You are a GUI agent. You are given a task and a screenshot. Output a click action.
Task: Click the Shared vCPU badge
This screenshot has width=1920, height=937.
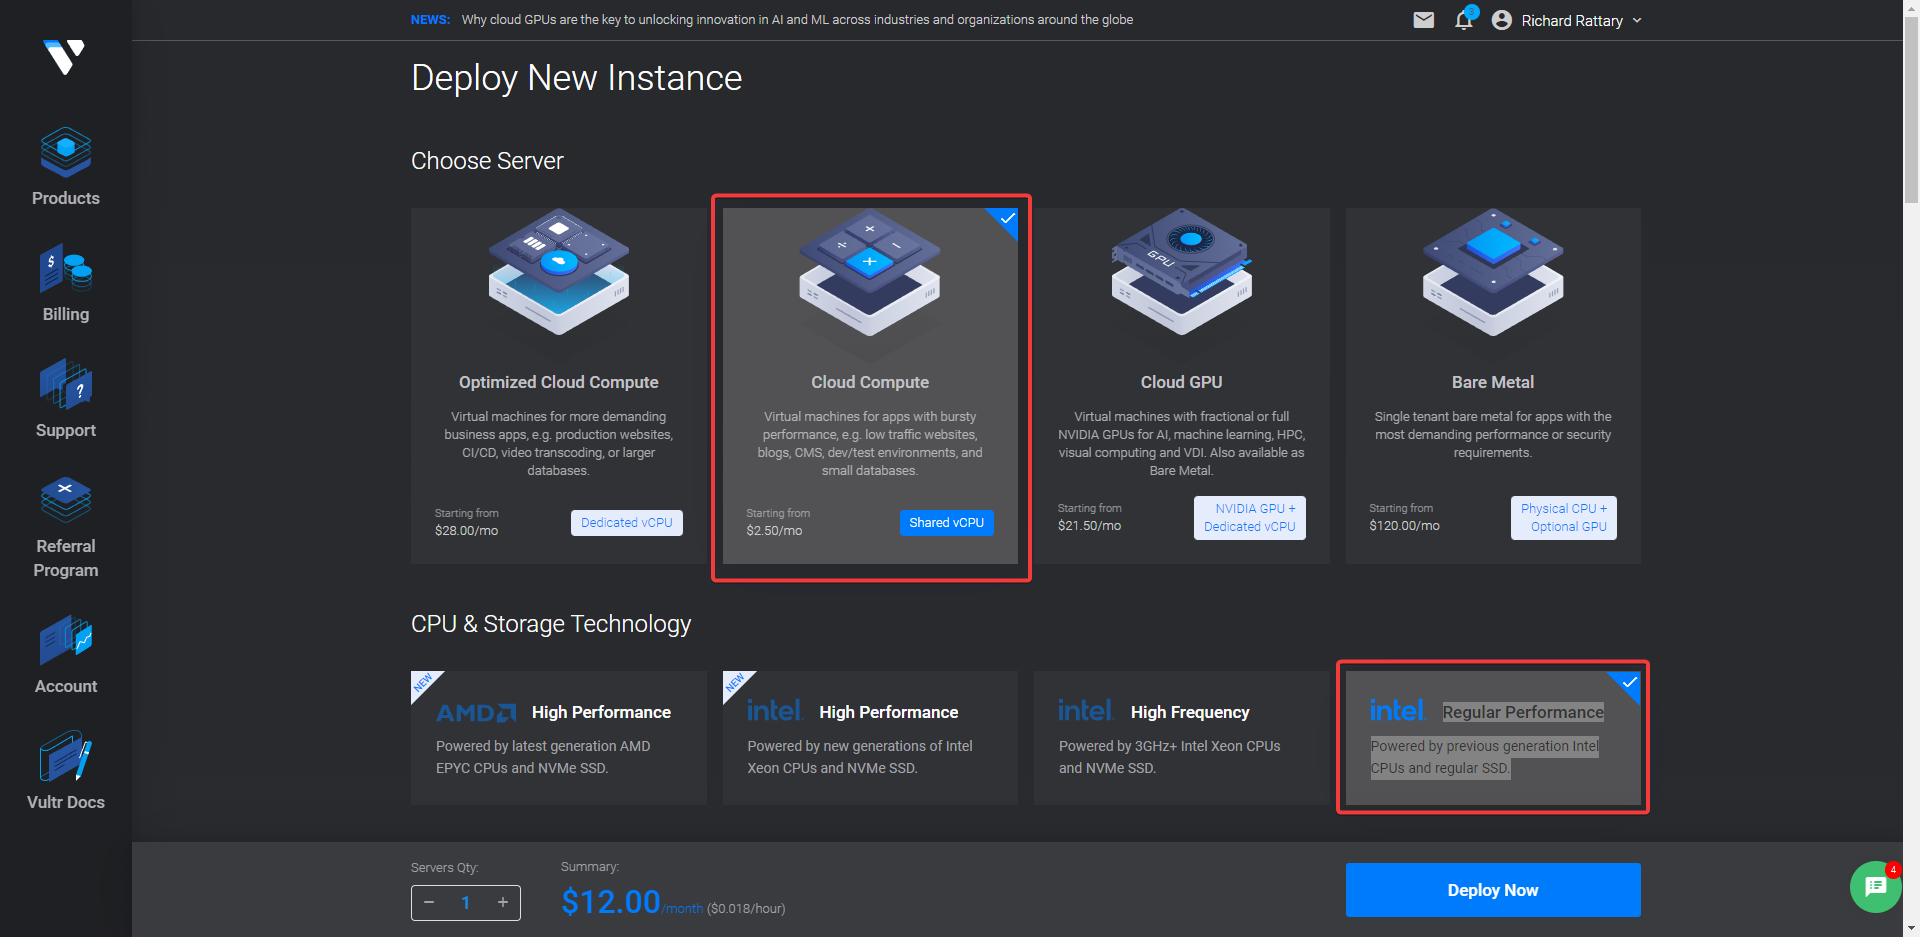[x=946, y=523]
